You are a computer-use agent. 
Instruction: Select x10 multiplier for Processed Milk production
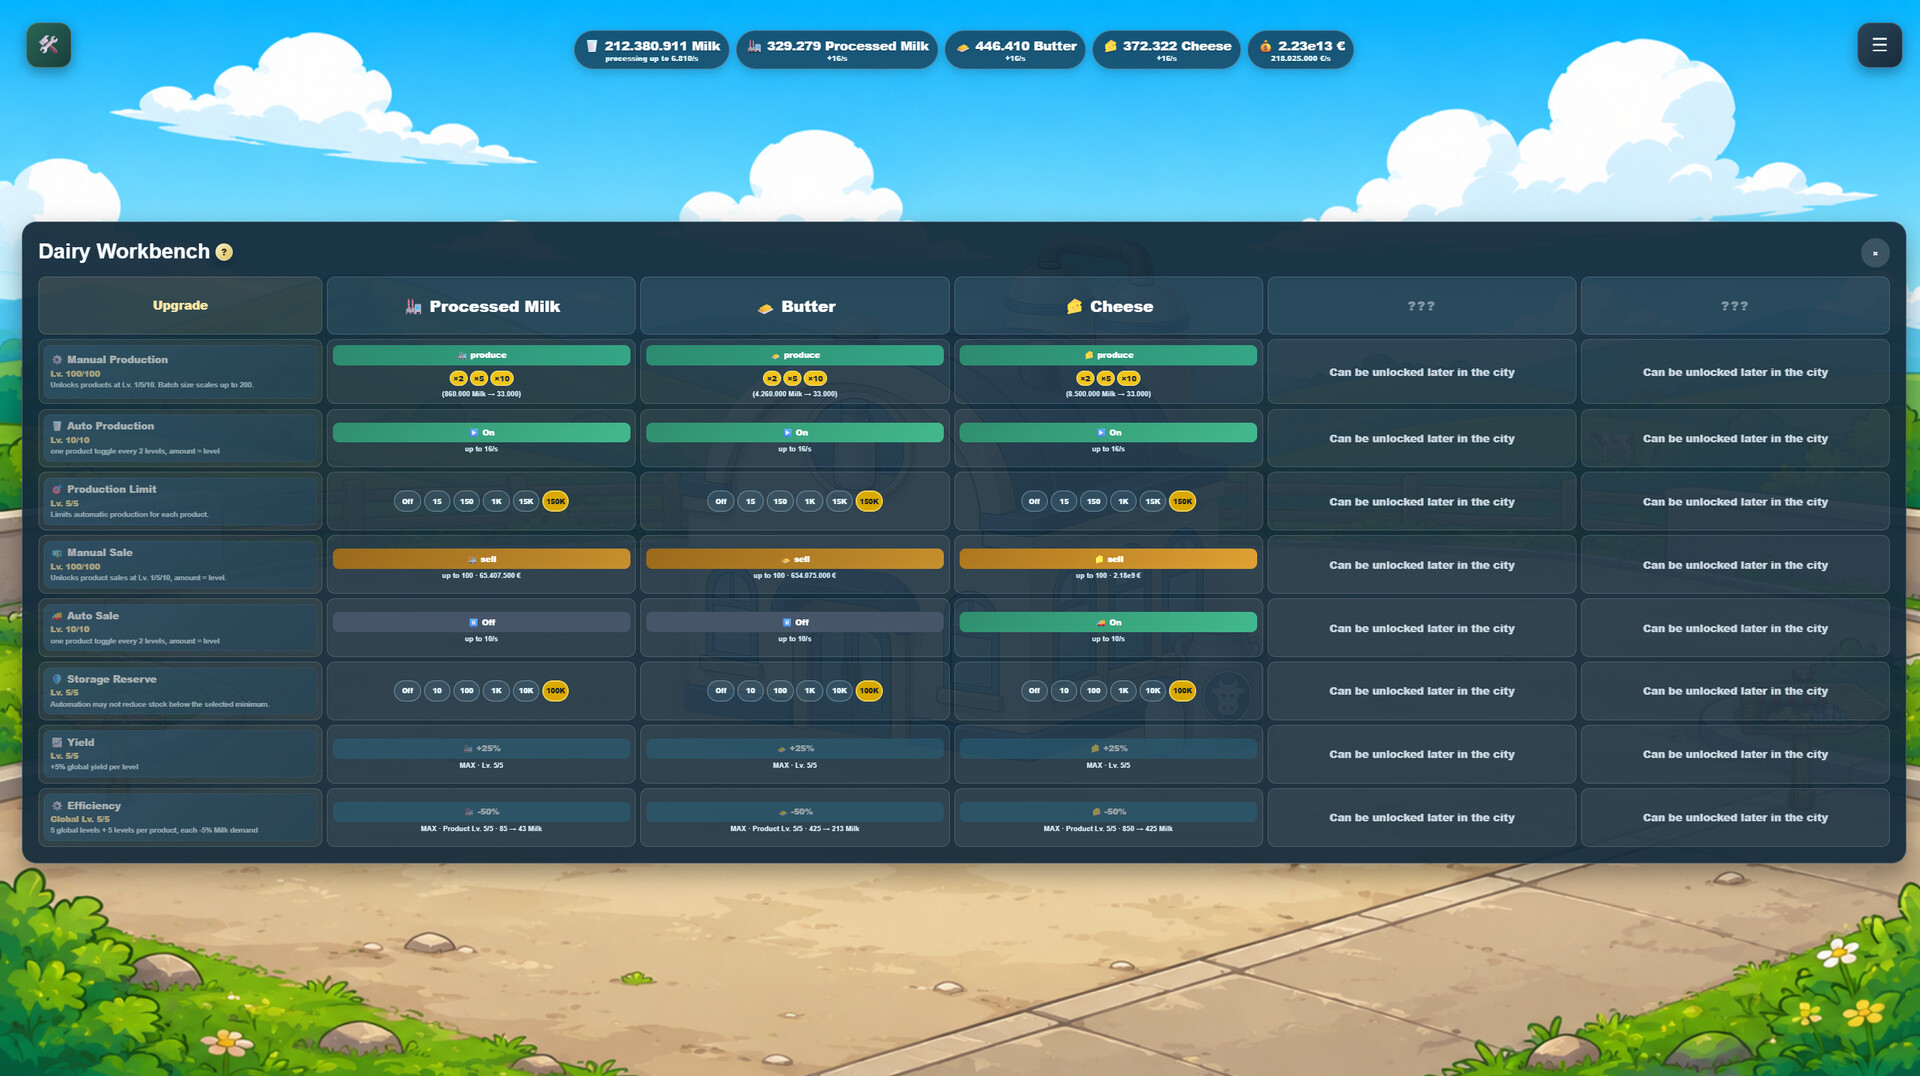click(502, 378)
